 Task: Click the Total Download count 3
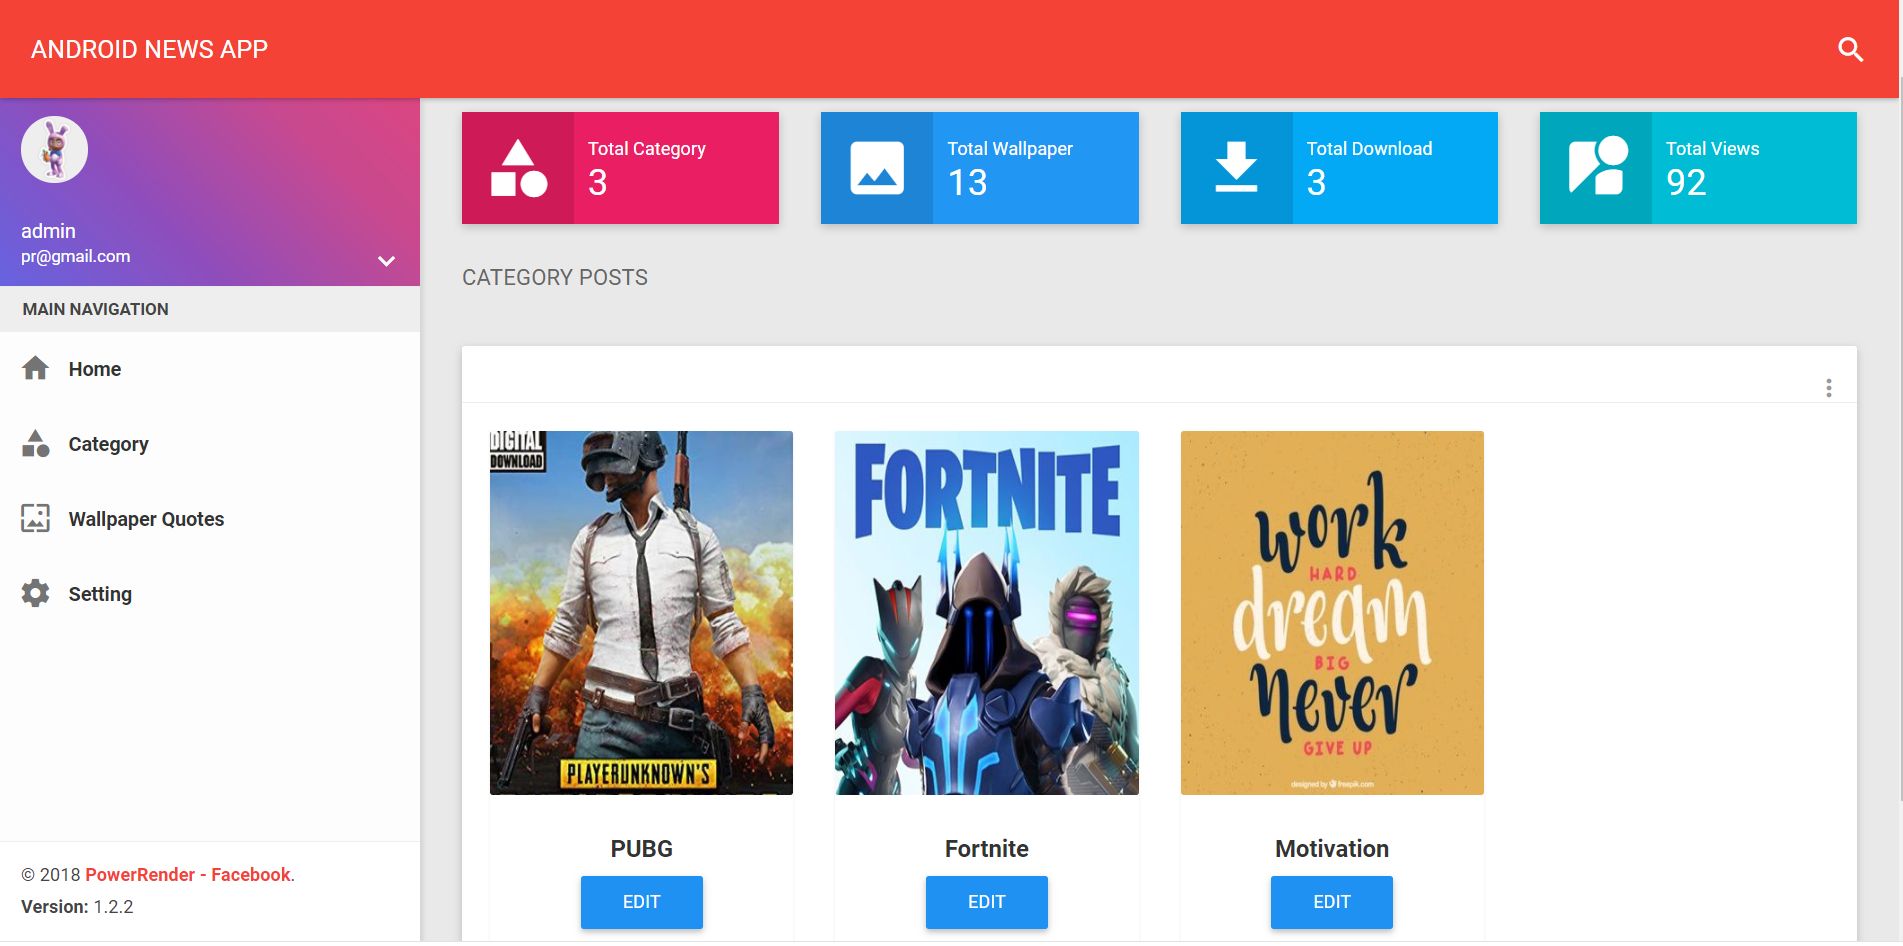(1316, 183)
